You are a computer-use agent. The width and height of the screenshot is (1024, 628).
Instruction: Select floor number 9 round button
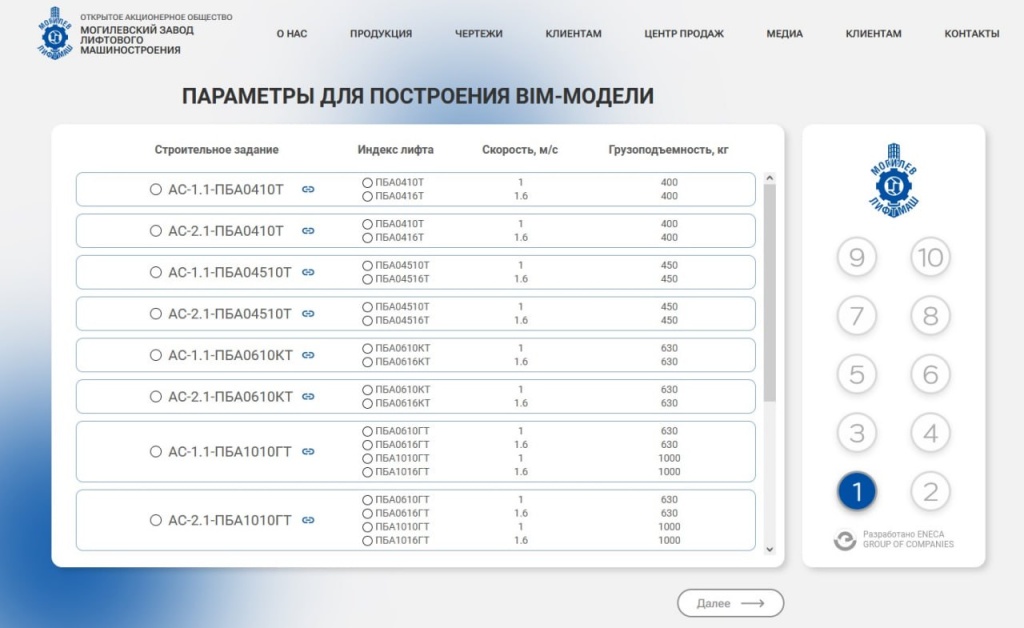click(856, 257)
